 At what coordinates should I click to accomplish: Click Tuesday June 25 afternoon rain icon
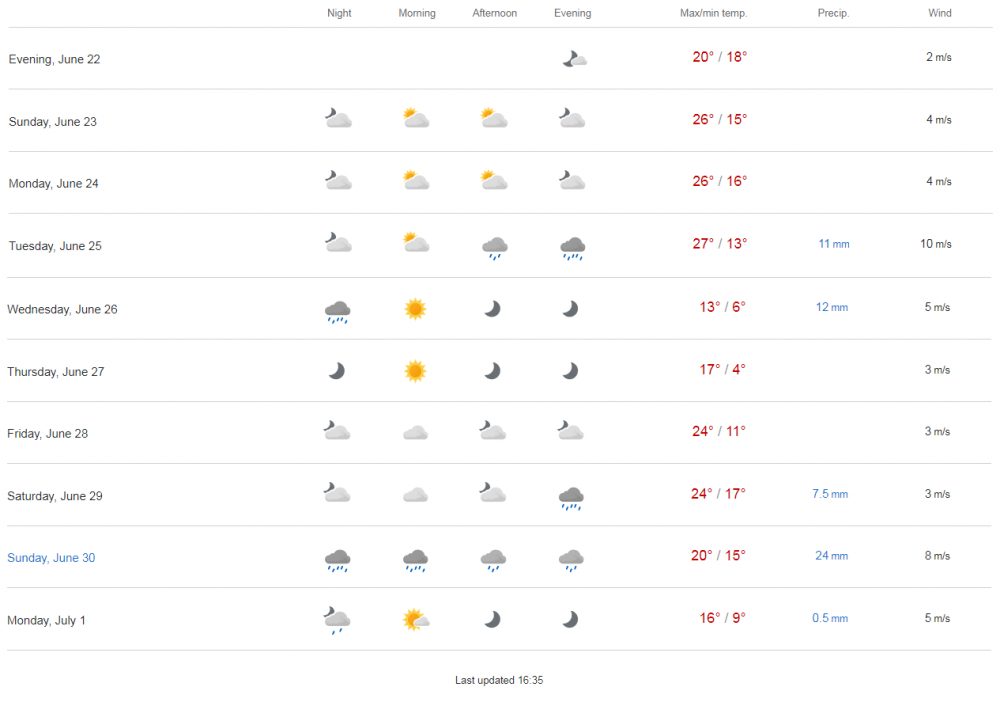tap(494, 247)
